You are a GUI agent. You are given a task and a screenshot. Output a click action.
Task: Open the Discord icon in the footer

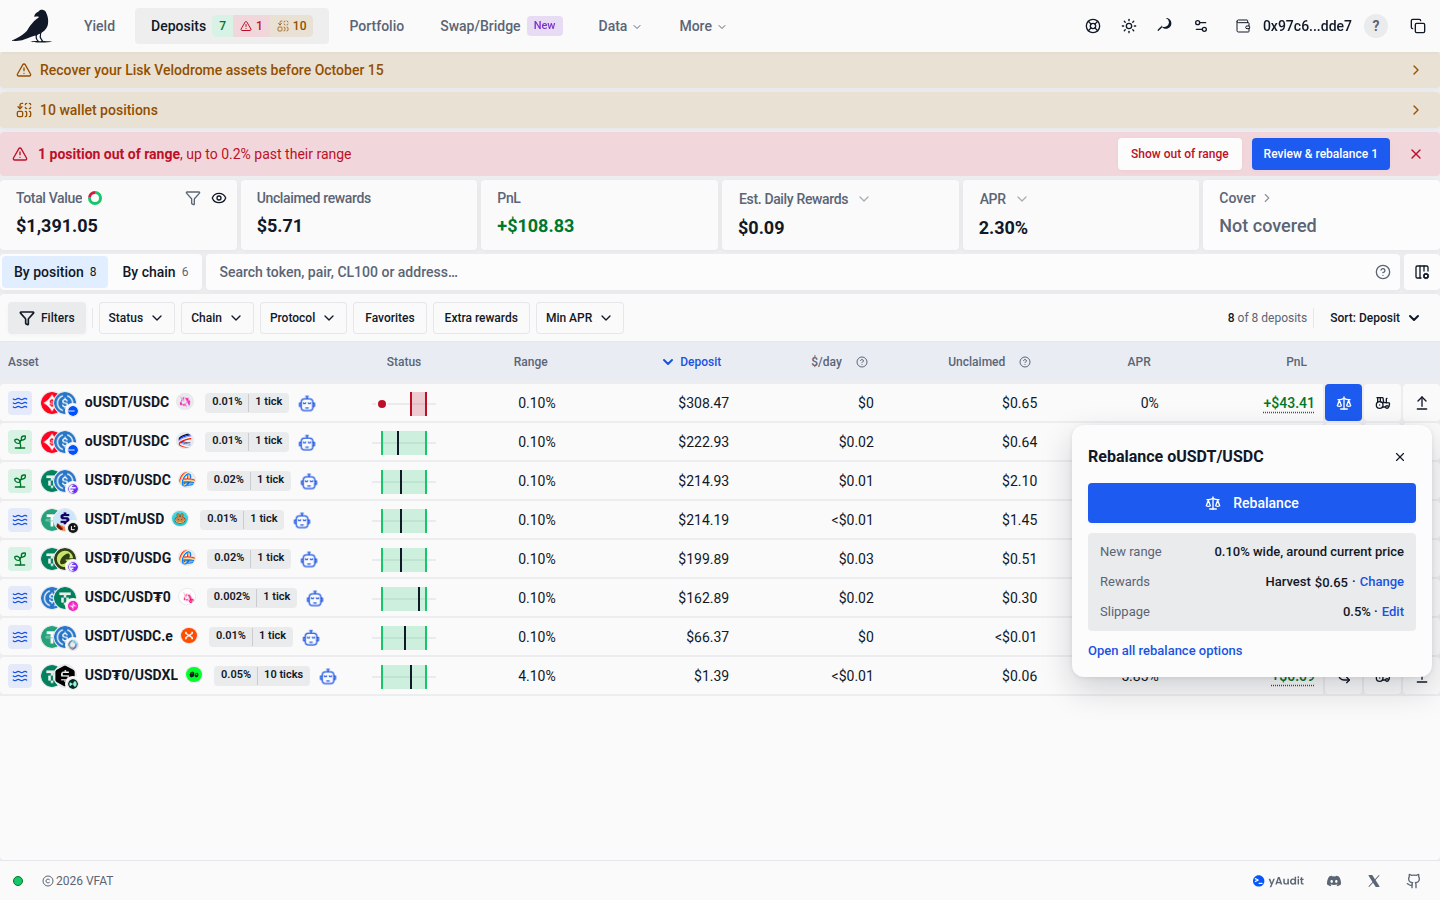[x=1334, y=881]
